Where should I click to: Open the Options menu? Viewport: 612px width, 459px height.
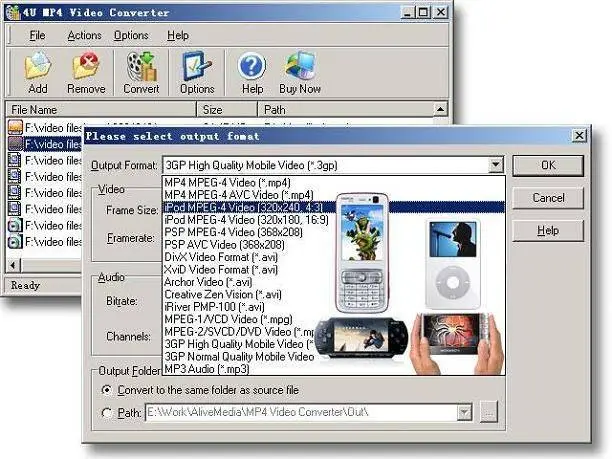(x=131, y=36)
